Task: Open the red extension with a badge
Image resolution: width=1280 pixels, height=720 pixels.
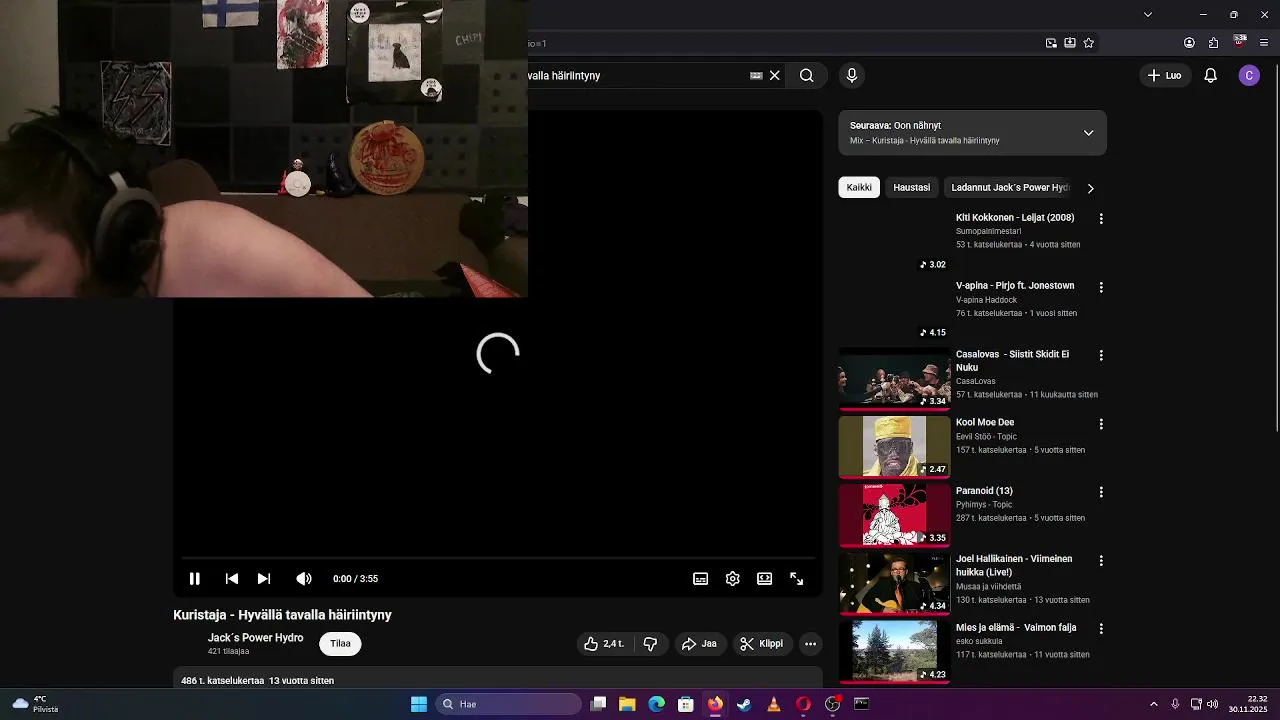Action: point(1239,42)
